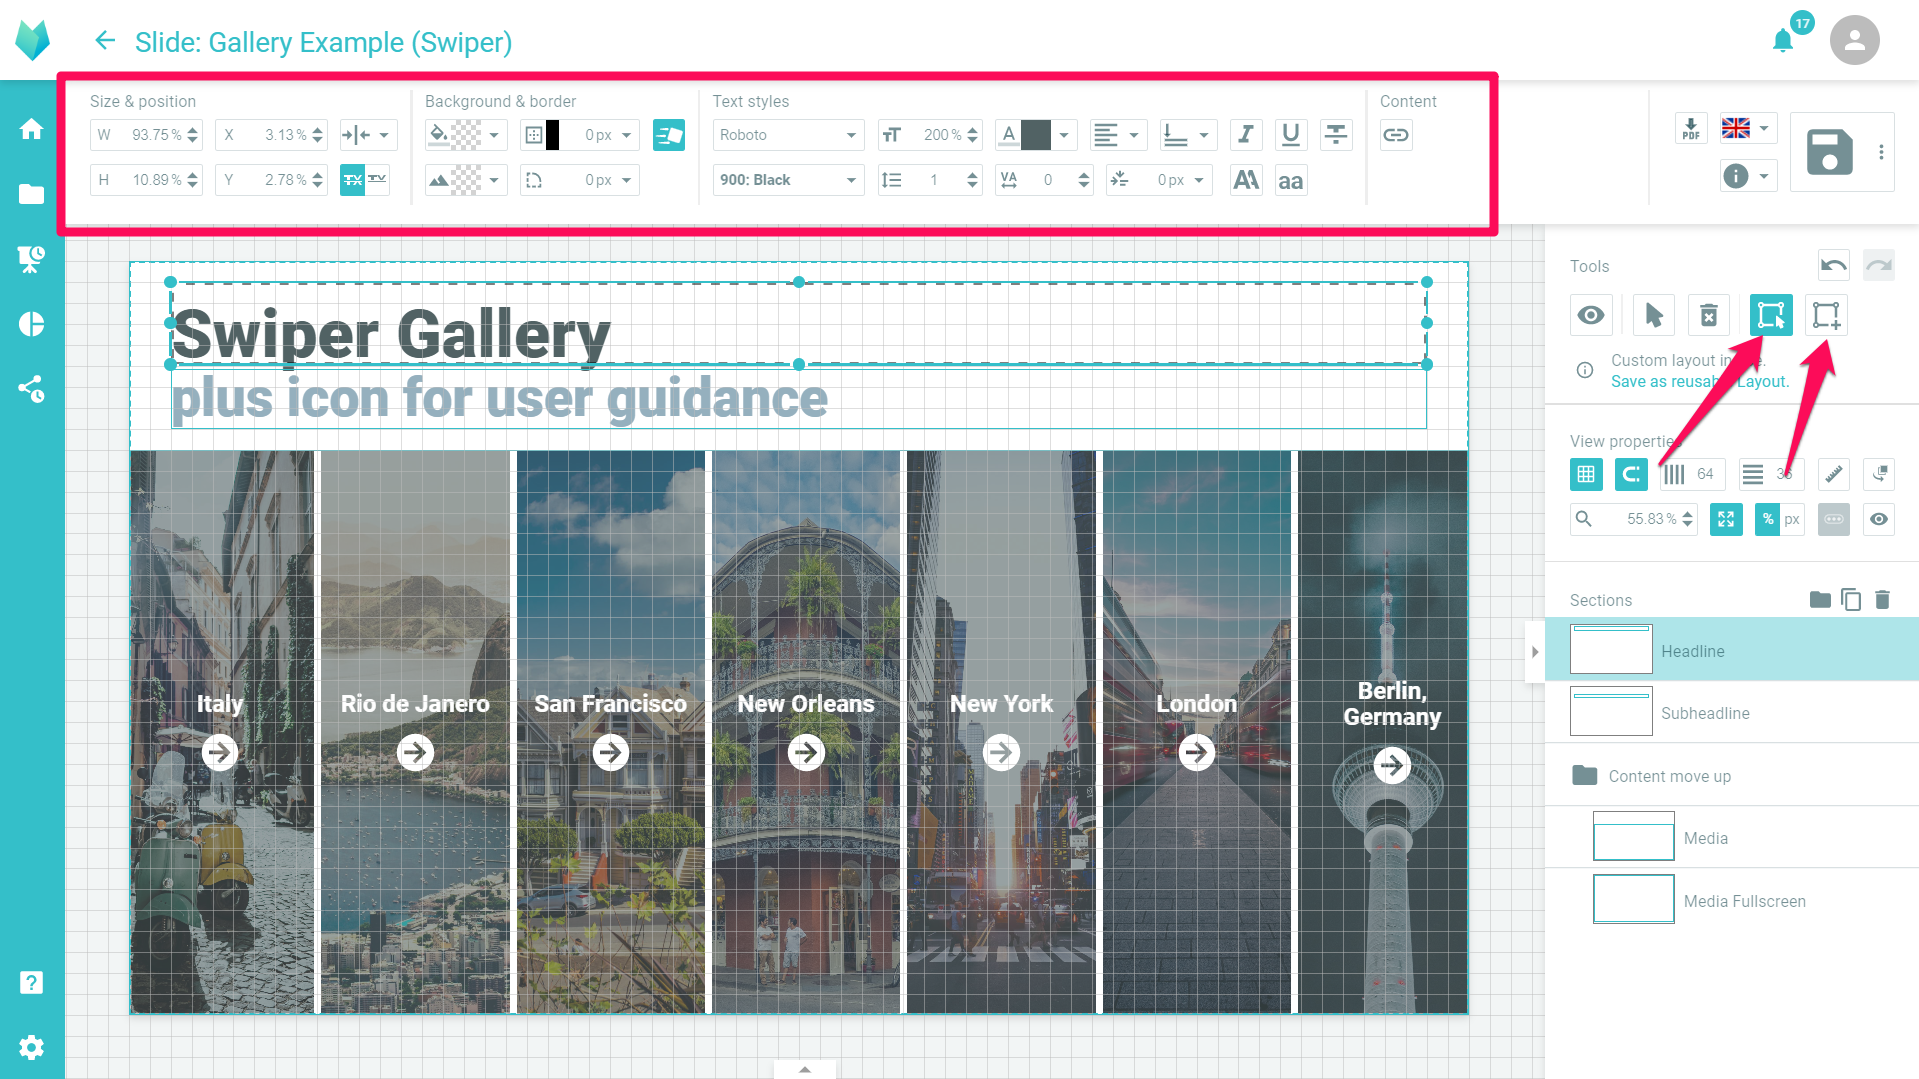Open the background fill color dropdown
The height and width of the screenshot is (1079, 1919).
coord(466,134)
